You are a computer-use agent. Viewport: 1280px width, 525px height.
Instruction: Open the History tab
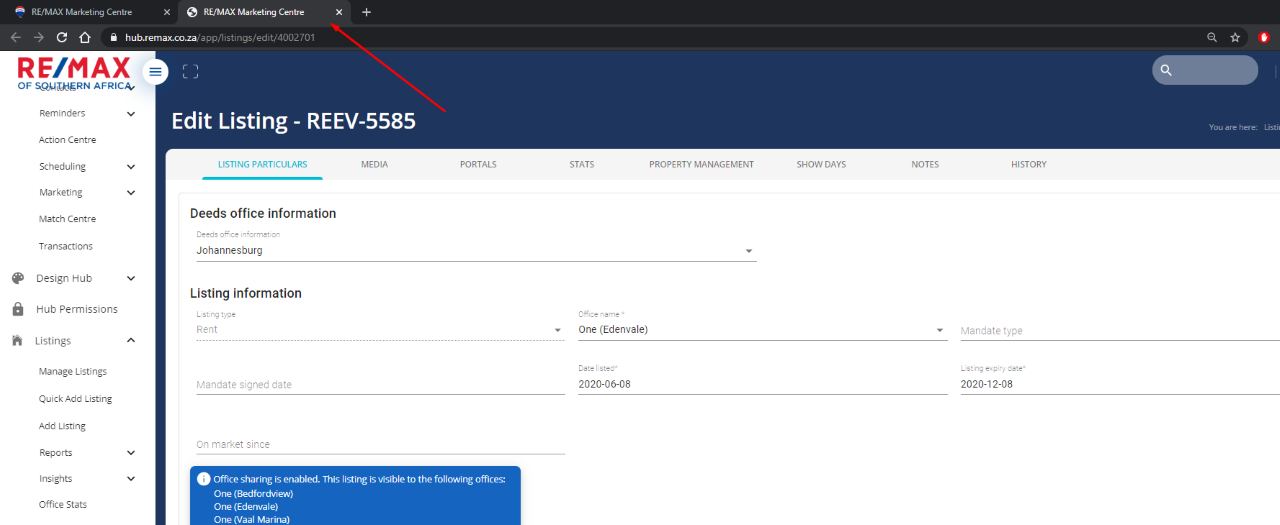pyautogui.click(x=1028, y=164)
